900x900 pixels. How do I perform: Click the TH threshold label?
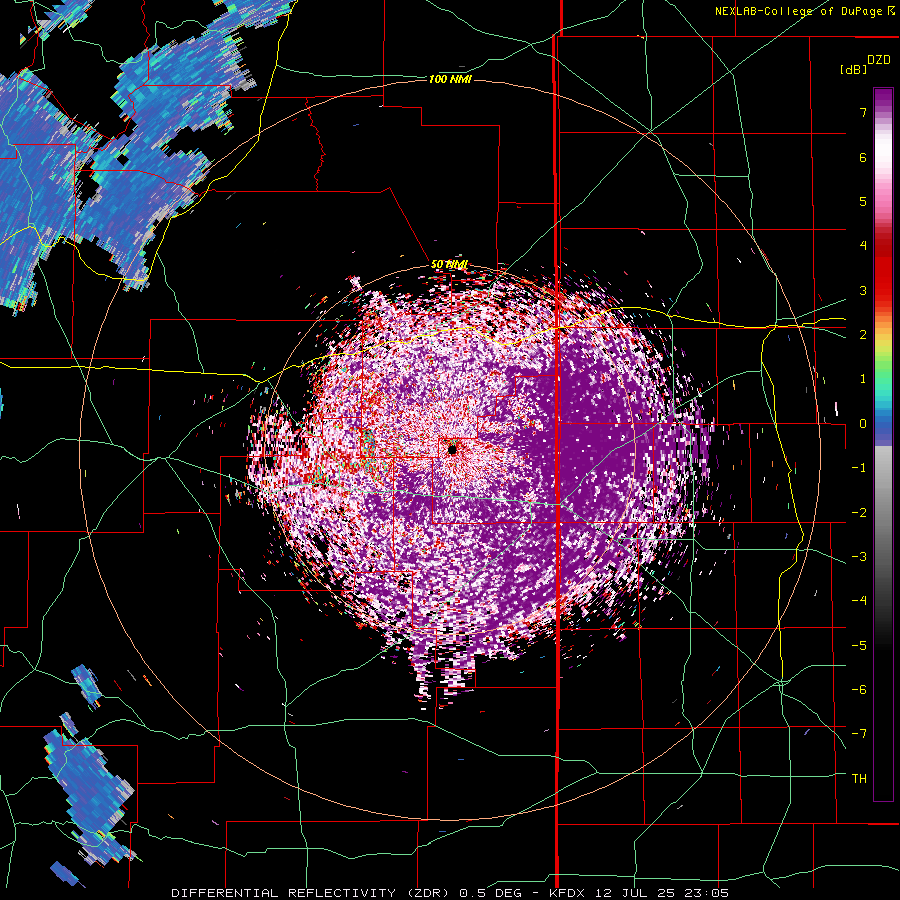pos(859,779)
